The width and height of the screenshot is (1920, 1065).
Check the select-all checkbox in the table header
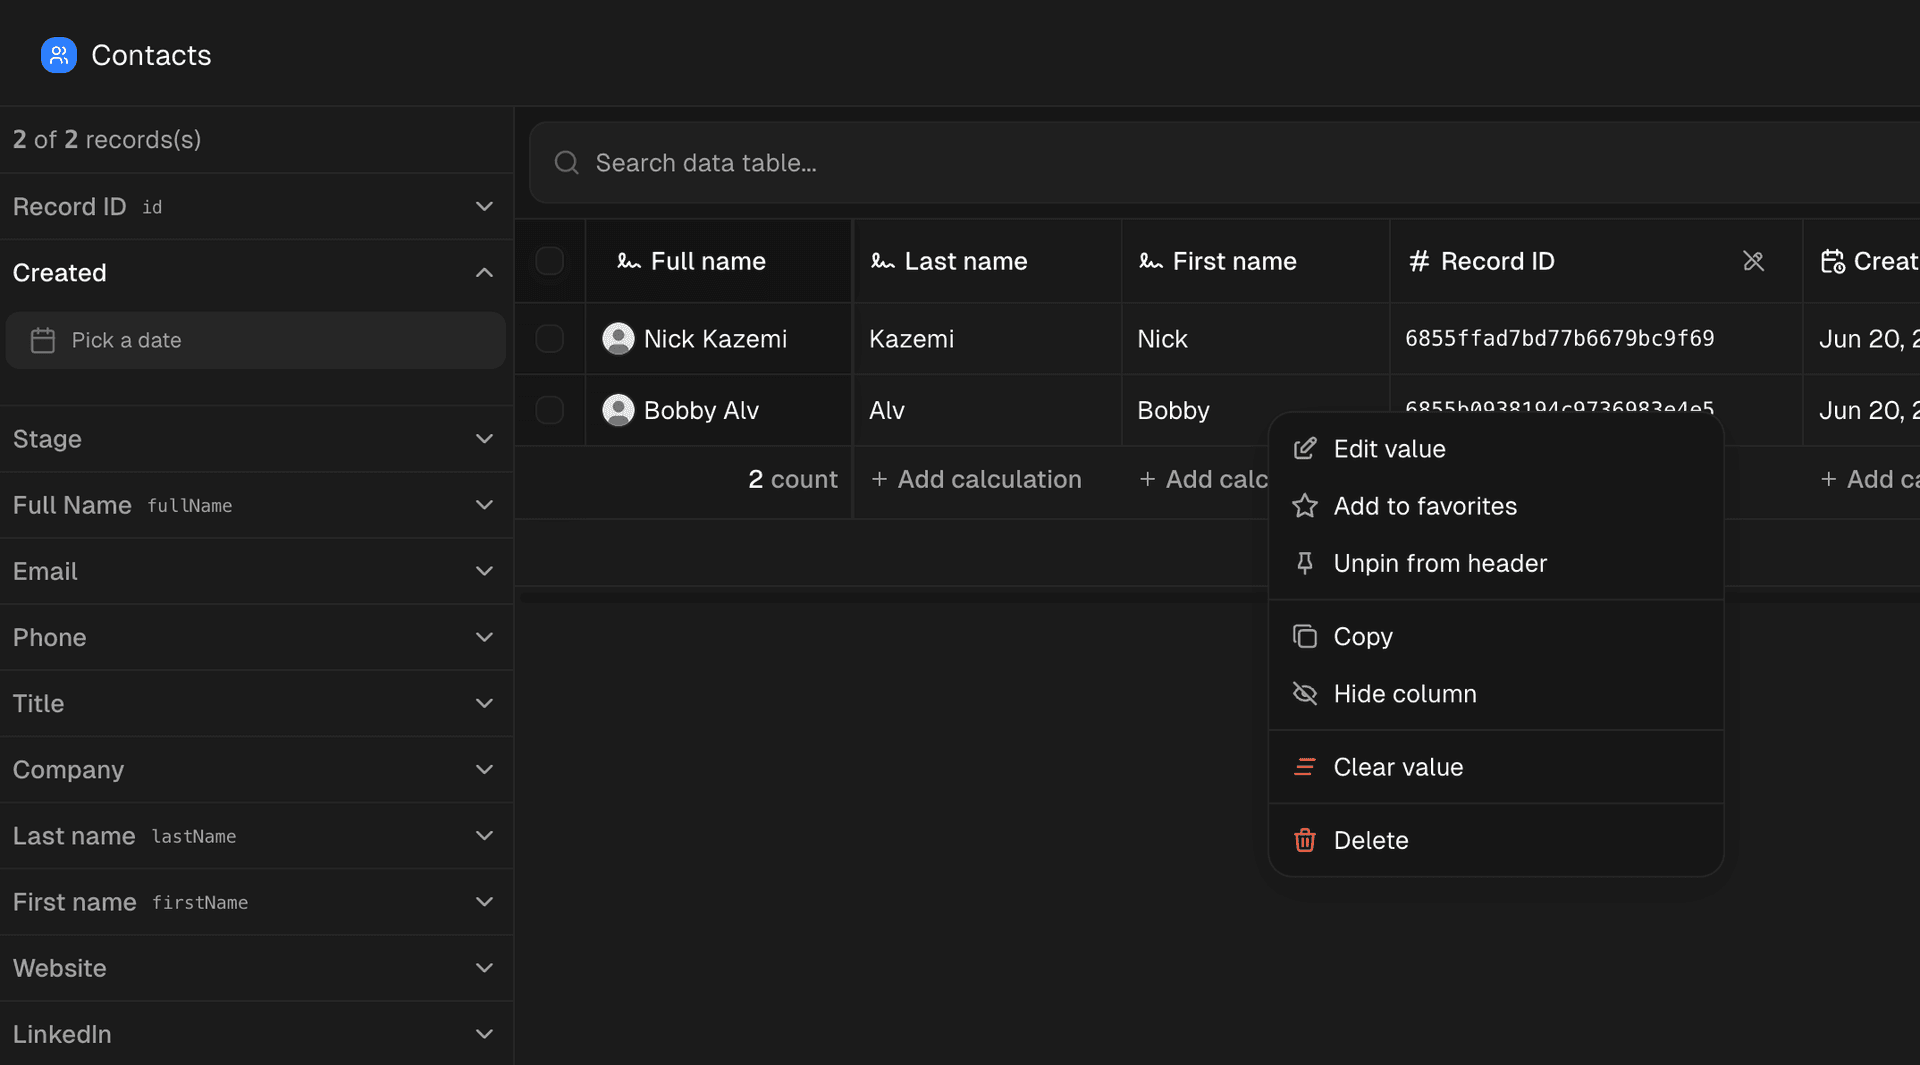(x=549, y=261)
